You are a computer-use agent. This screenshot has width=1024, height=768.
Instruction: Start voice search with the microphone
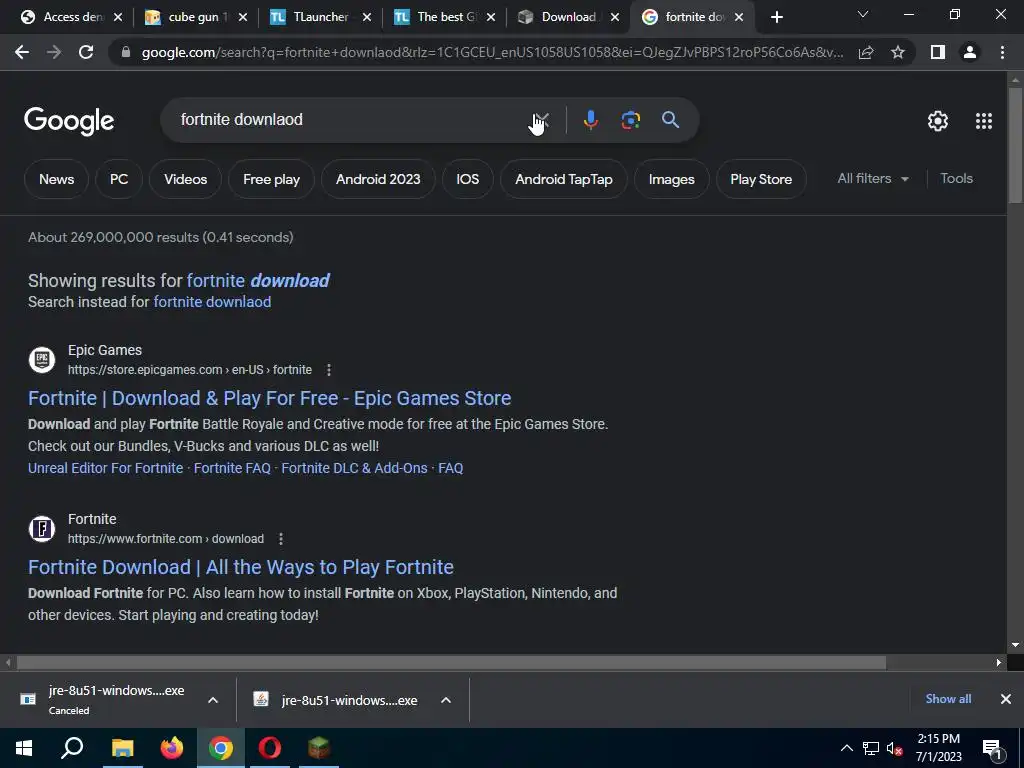590,120
